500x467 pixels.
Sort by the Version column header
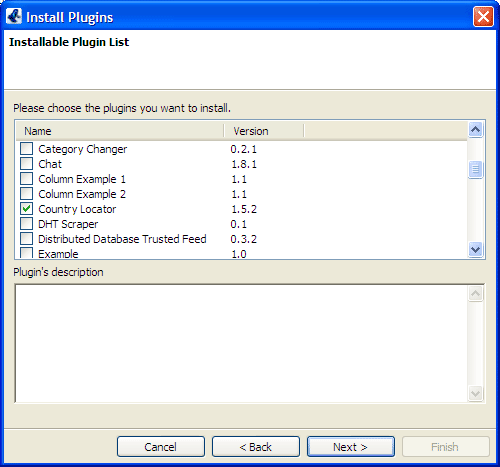[x=264, y=131]
